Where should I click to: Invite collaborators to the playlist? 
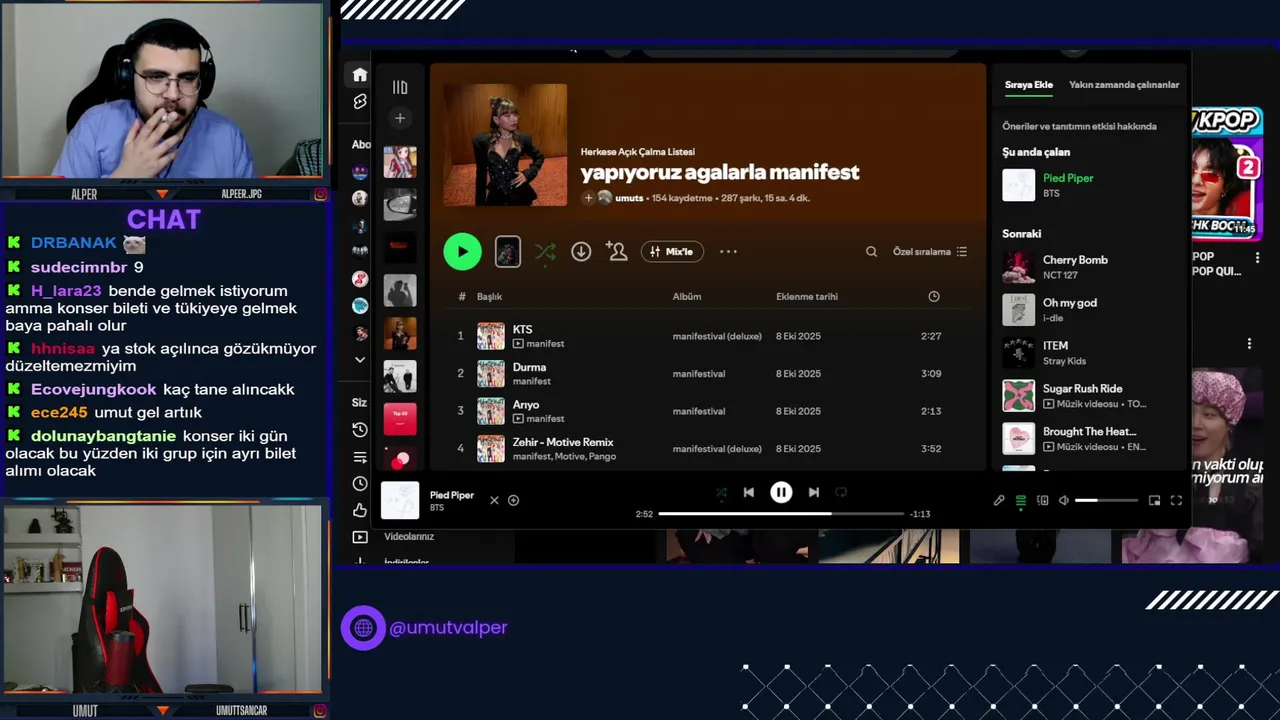(x=617, y=252)
